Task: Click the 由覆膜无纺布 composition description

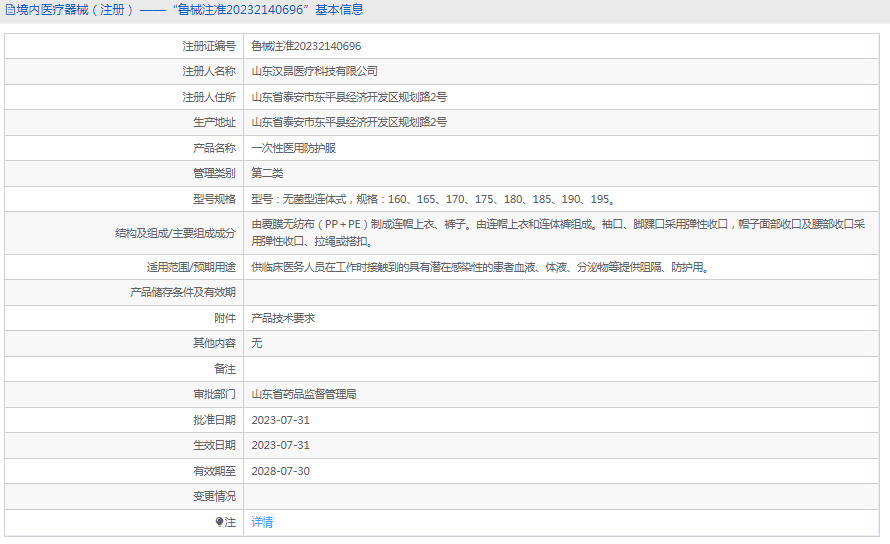Action: click(x=558, y=233)
